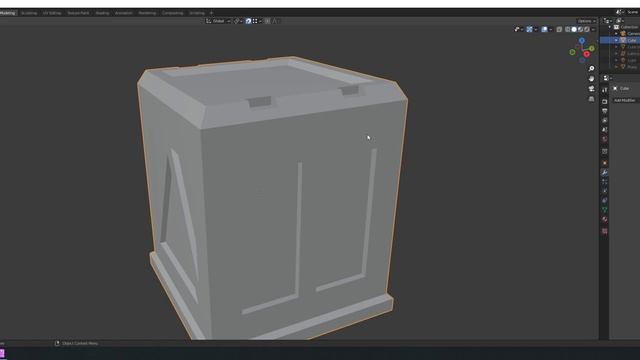This screenshot has width=640, height=360.
Task: Toggle viewport gizmos display
Action: coord(529,29)
